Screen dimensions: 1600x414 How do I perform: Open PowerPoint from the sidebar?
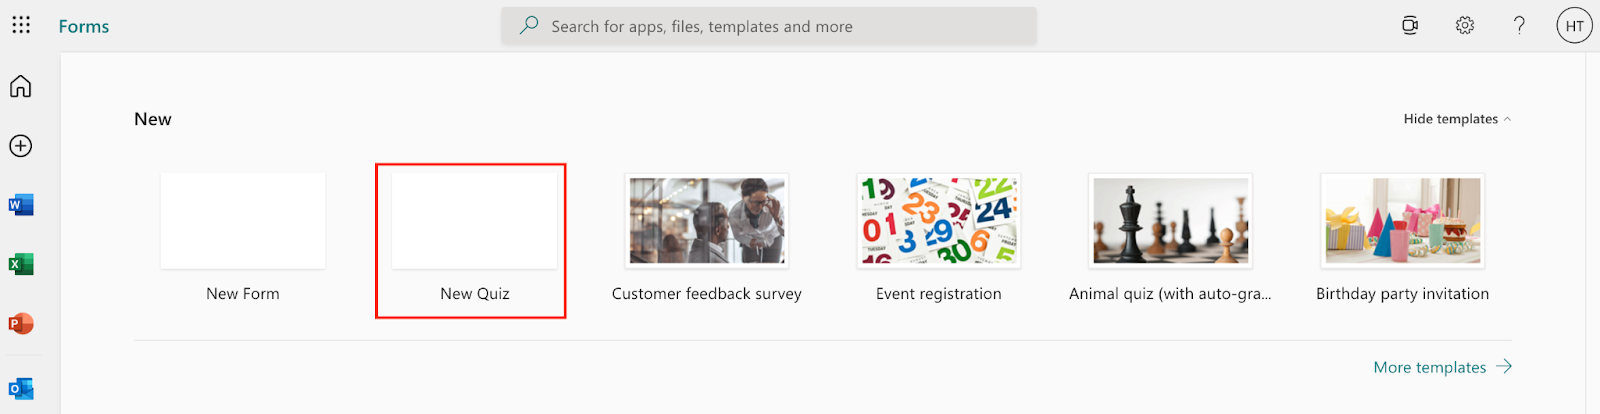click(x=21, y=324)
